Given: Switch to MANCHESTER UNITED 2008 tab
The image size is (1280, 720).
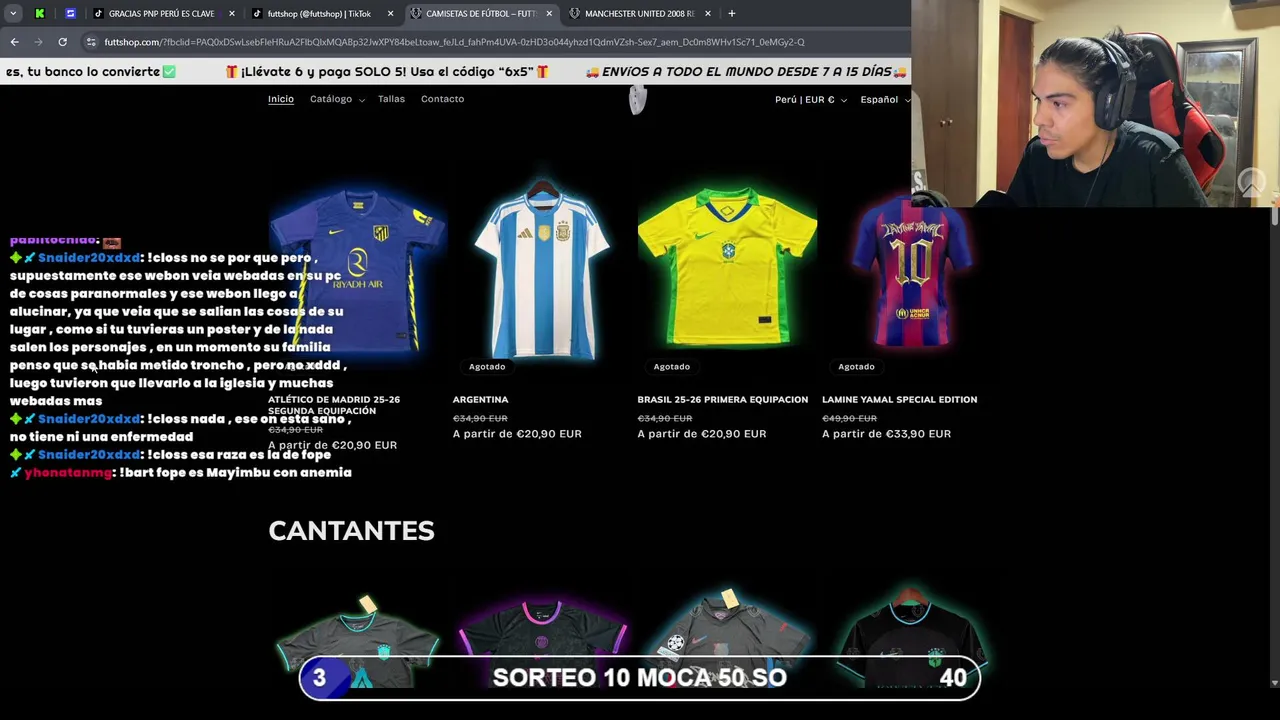Looking at the screenshot, I should coord(639,14).
